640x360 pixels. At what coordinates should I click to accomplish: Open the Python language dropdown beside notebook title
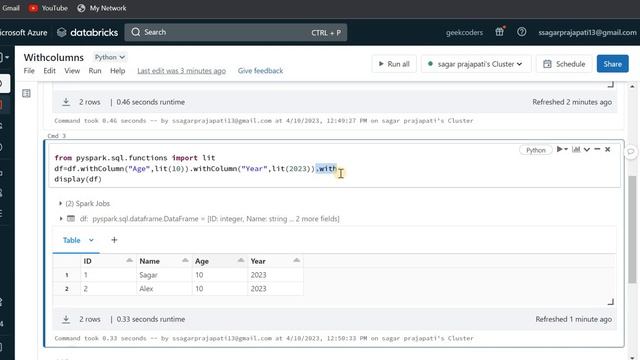tap(109, 57)
